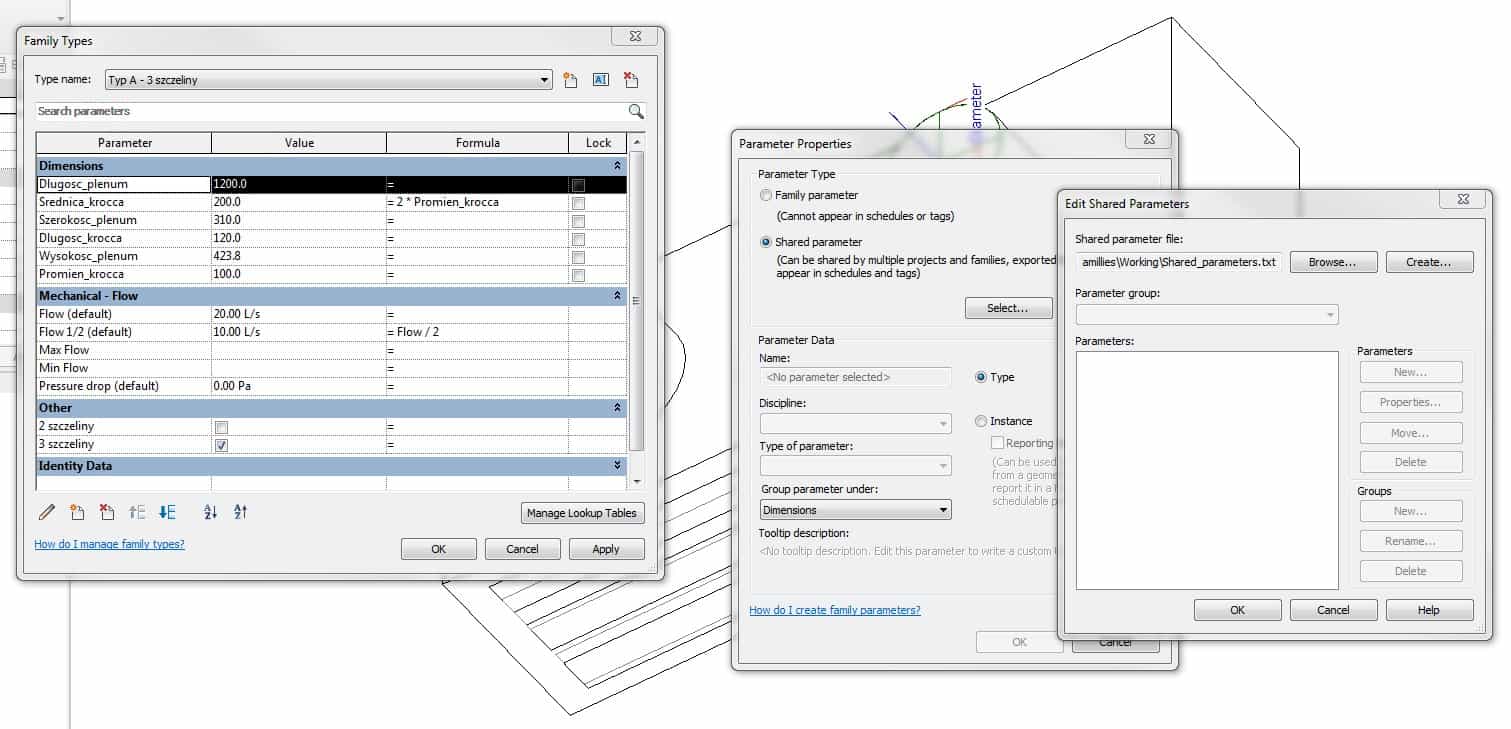This screenshot has width=1511, height=729.
Task: Click the search magnifier icon
Action: point(635,111)
